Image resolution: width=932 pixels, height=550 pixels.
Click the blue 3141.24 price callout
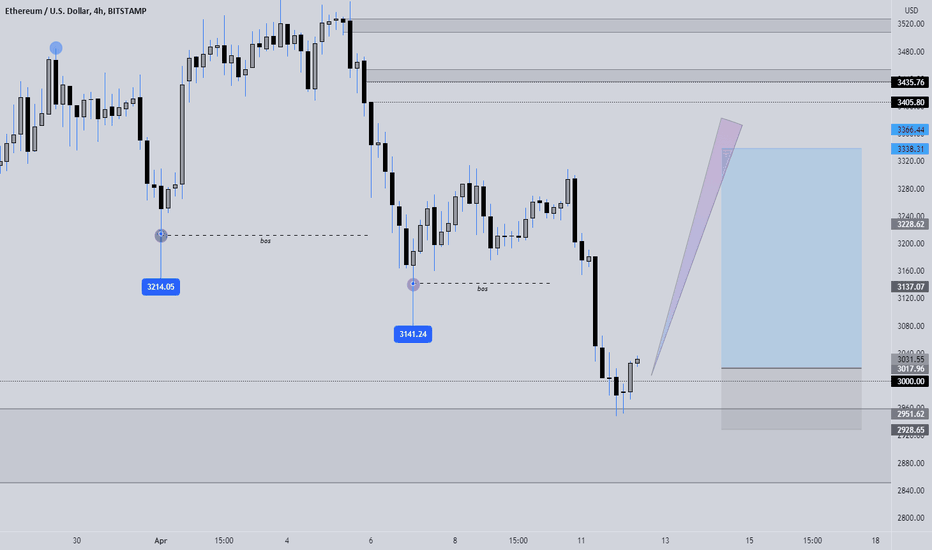pyautogui.click(x=413, y=334)
